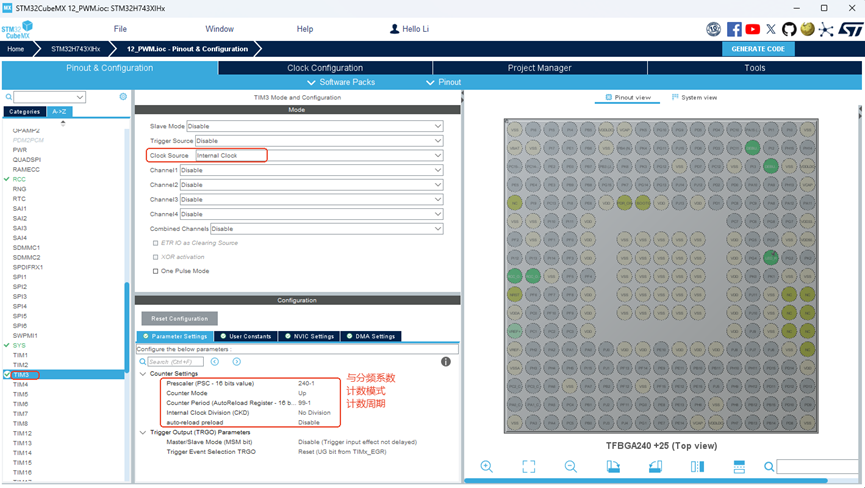
Task: Open the GitHub icon link
Action: click(x=789, y=29)
